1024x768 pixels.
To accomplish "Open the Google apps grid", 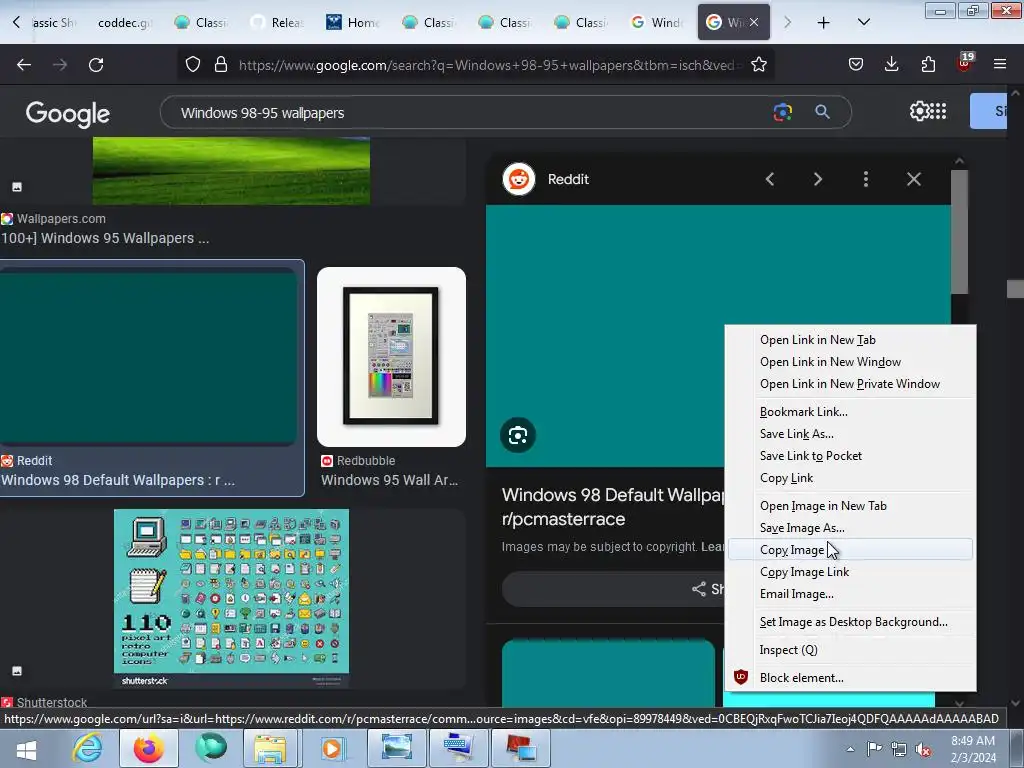I will click(x=938, y=111).
